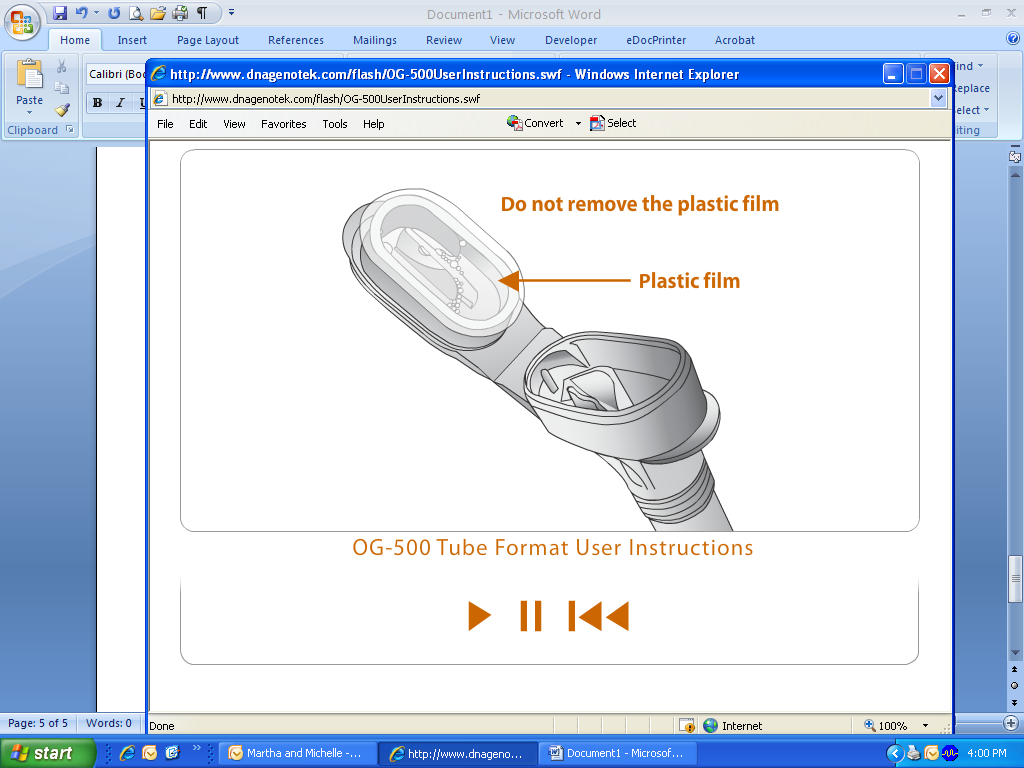Launch Internet Explorer from Quick Launch

click(127, 753)
